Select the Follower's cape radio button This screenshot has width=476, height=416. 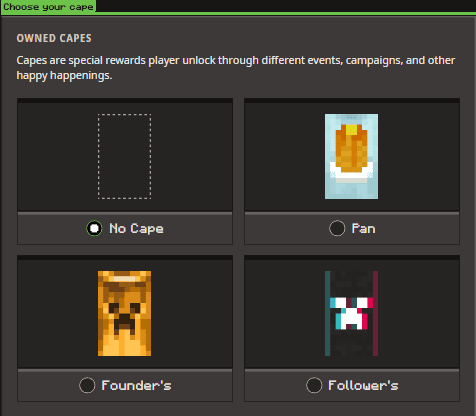[314, 385]
